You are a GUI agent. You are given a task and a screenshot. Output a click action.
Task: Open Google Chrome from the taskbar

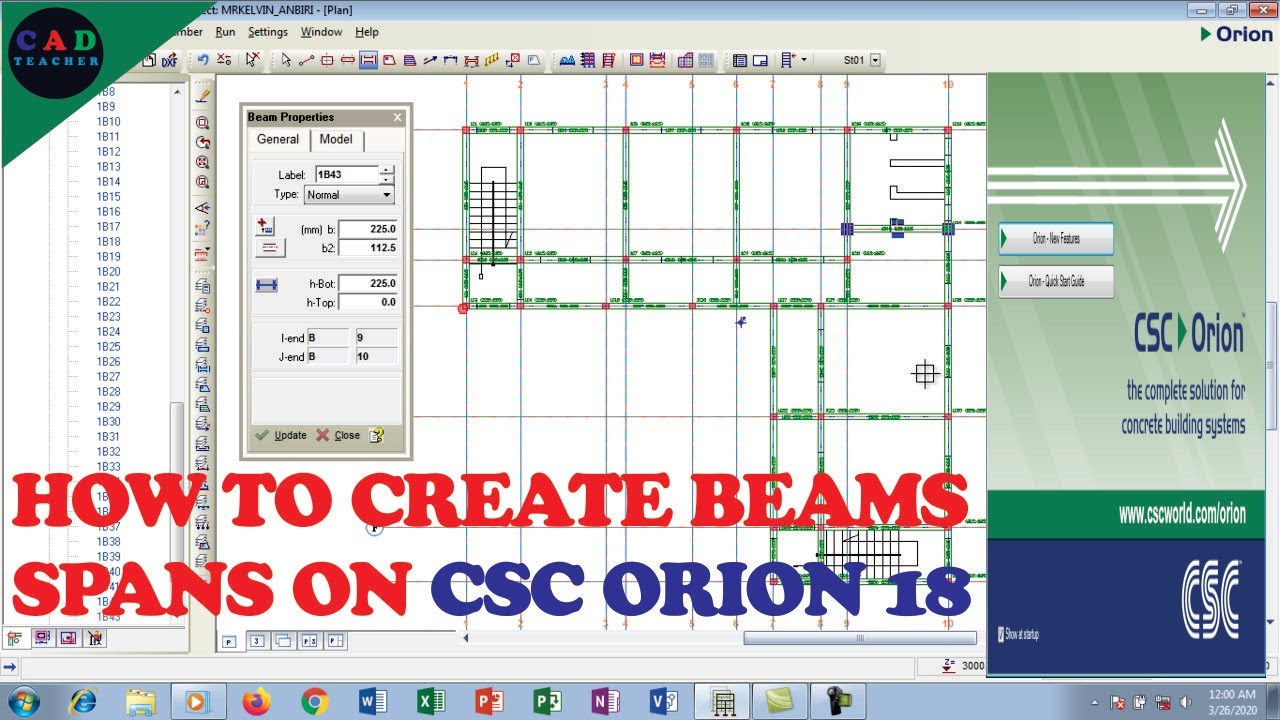click(x=315, y=701)
